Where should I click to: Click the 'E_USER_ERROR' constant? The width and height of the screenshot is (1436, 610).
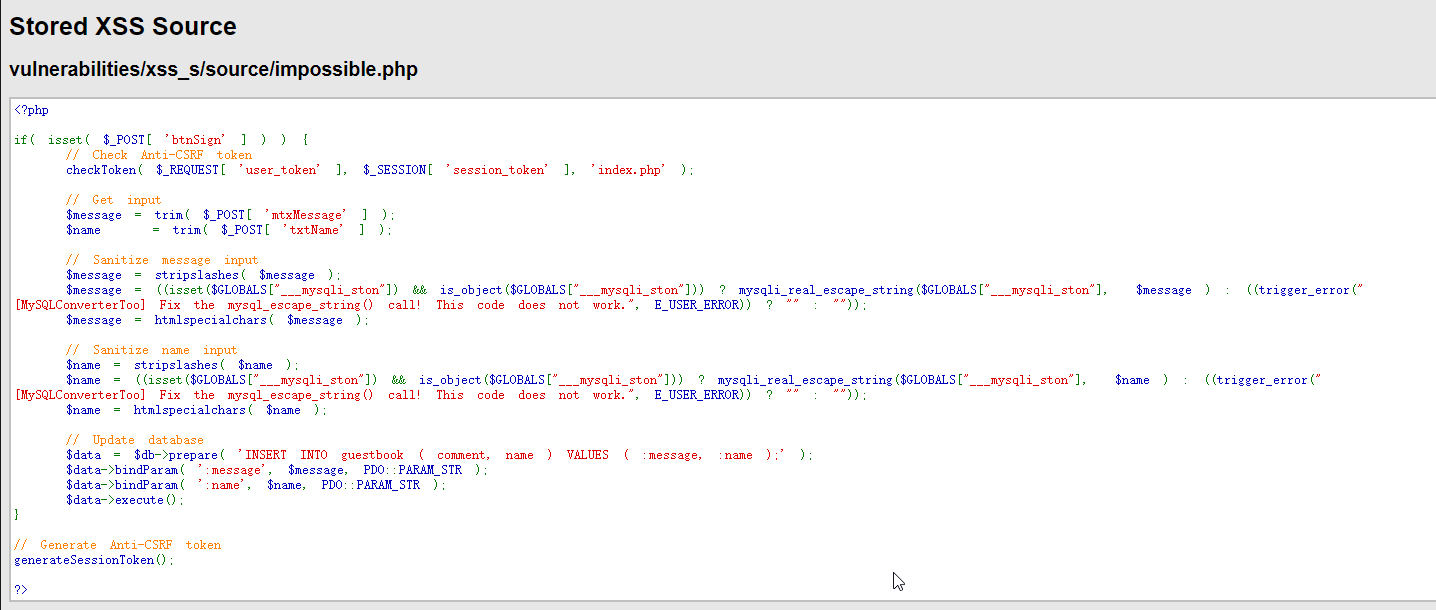pos(697,304)
